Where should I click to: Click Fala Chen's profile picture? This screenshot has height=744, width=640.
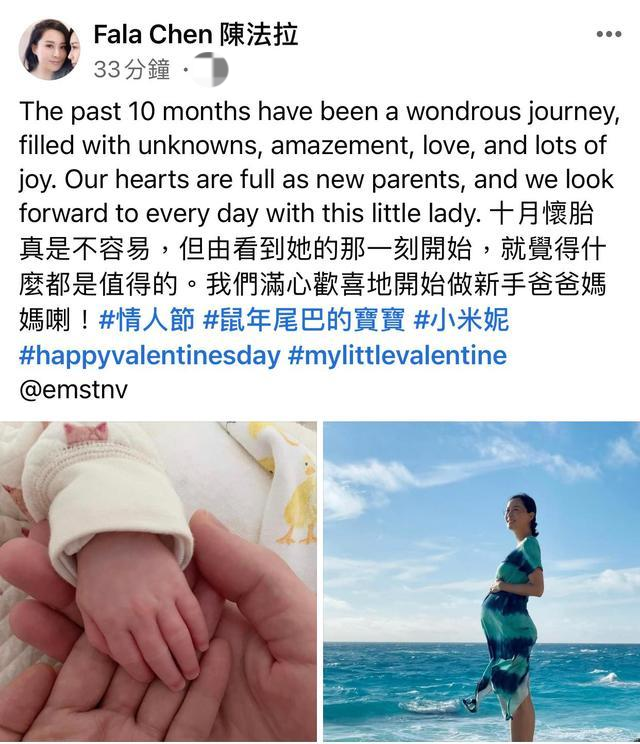pyautogui.click(x=49, y=49)
